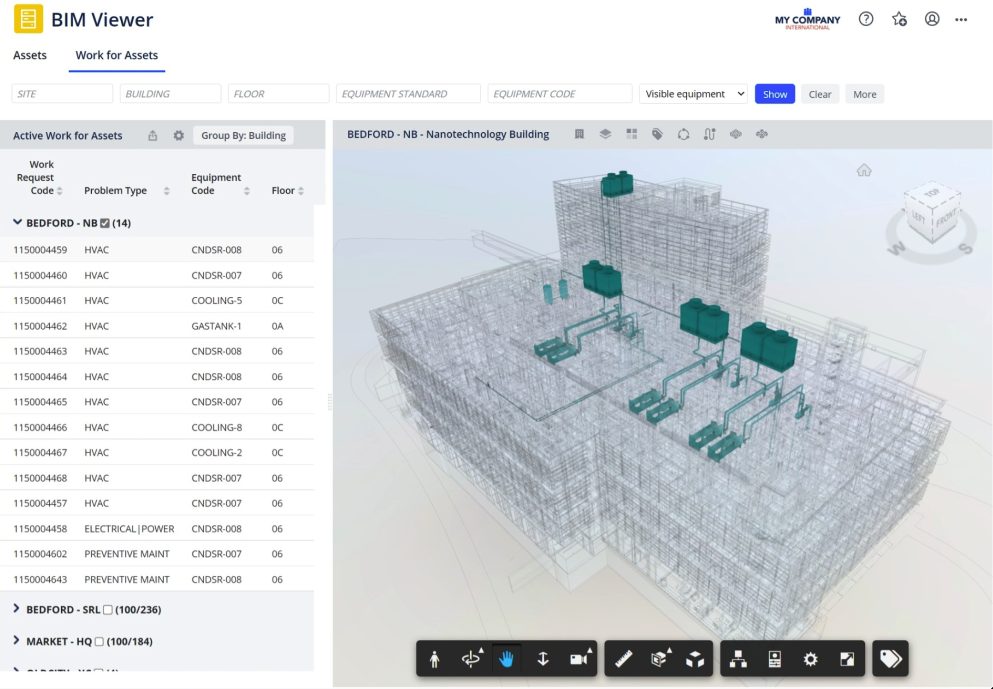Click the My Company International logo

click(807, 19)
